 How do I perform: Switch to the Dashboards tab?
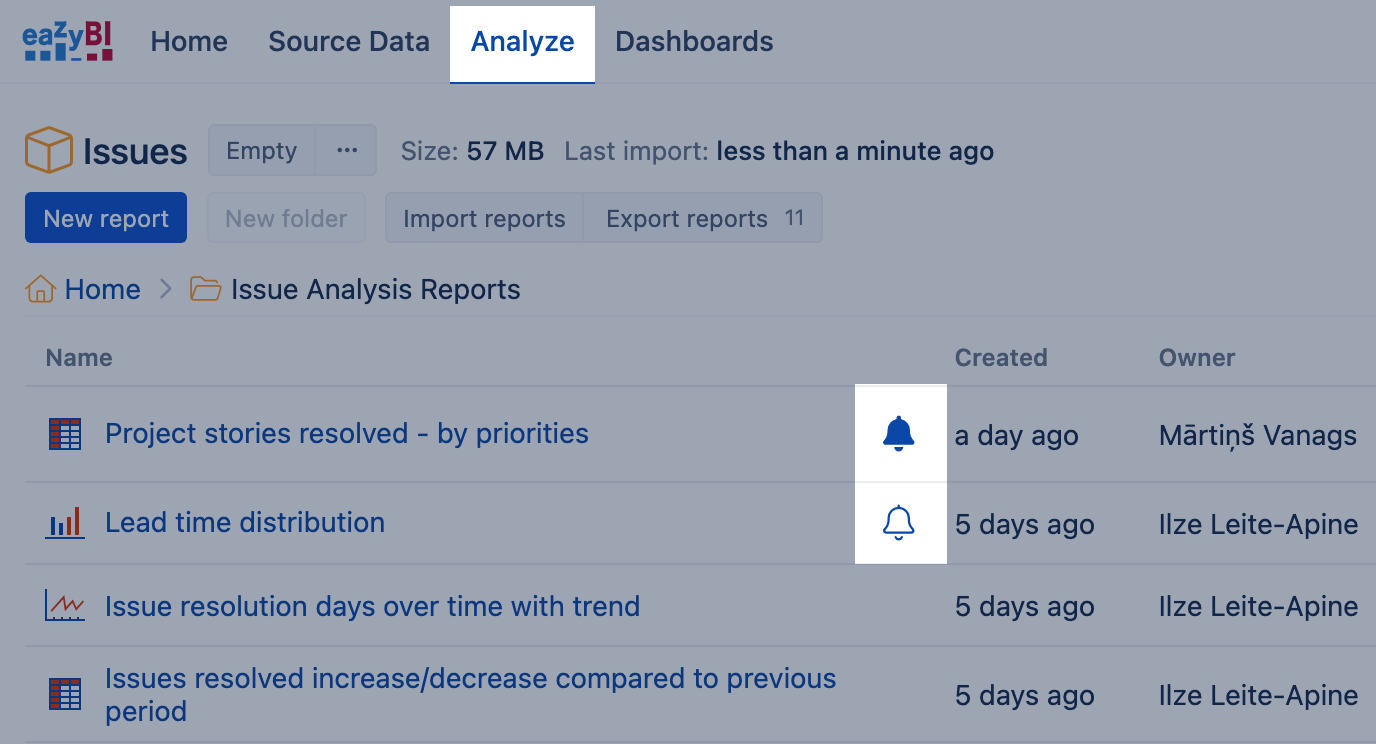(x=694, y=42)
